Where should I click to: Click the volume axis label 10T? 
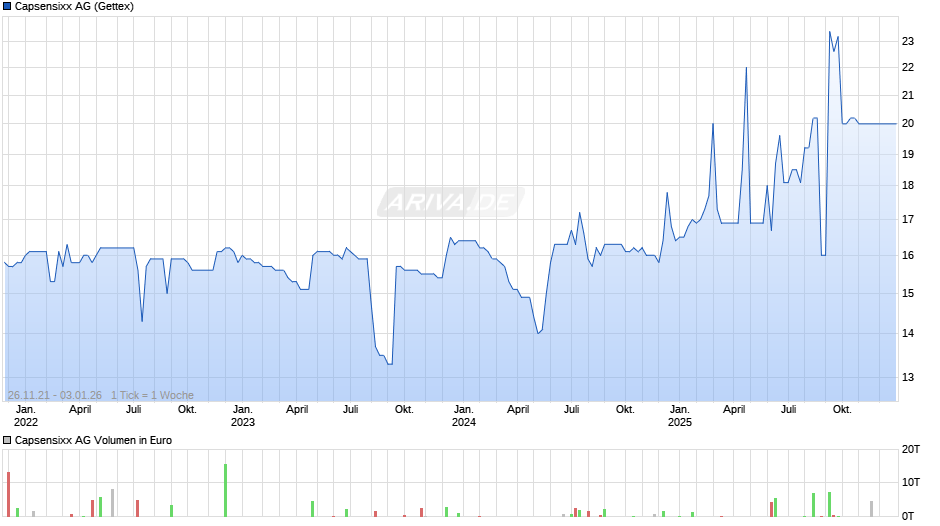(911, 482)
